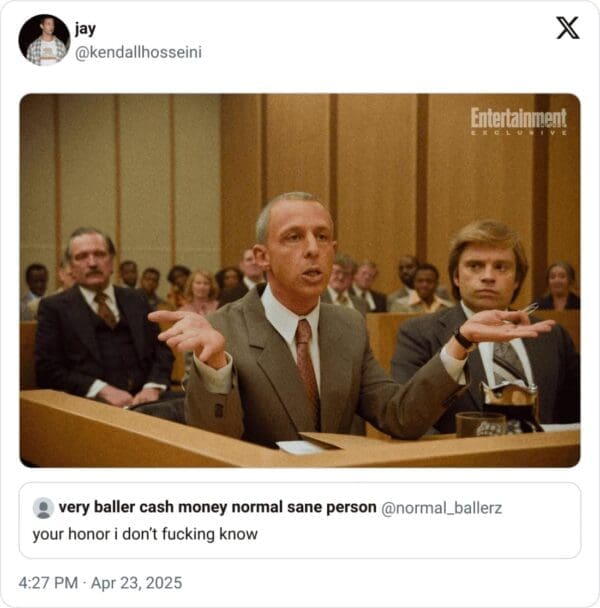Open the display name "jay"
The height and width of the screenshot is (608, 600).
(85, 29)
